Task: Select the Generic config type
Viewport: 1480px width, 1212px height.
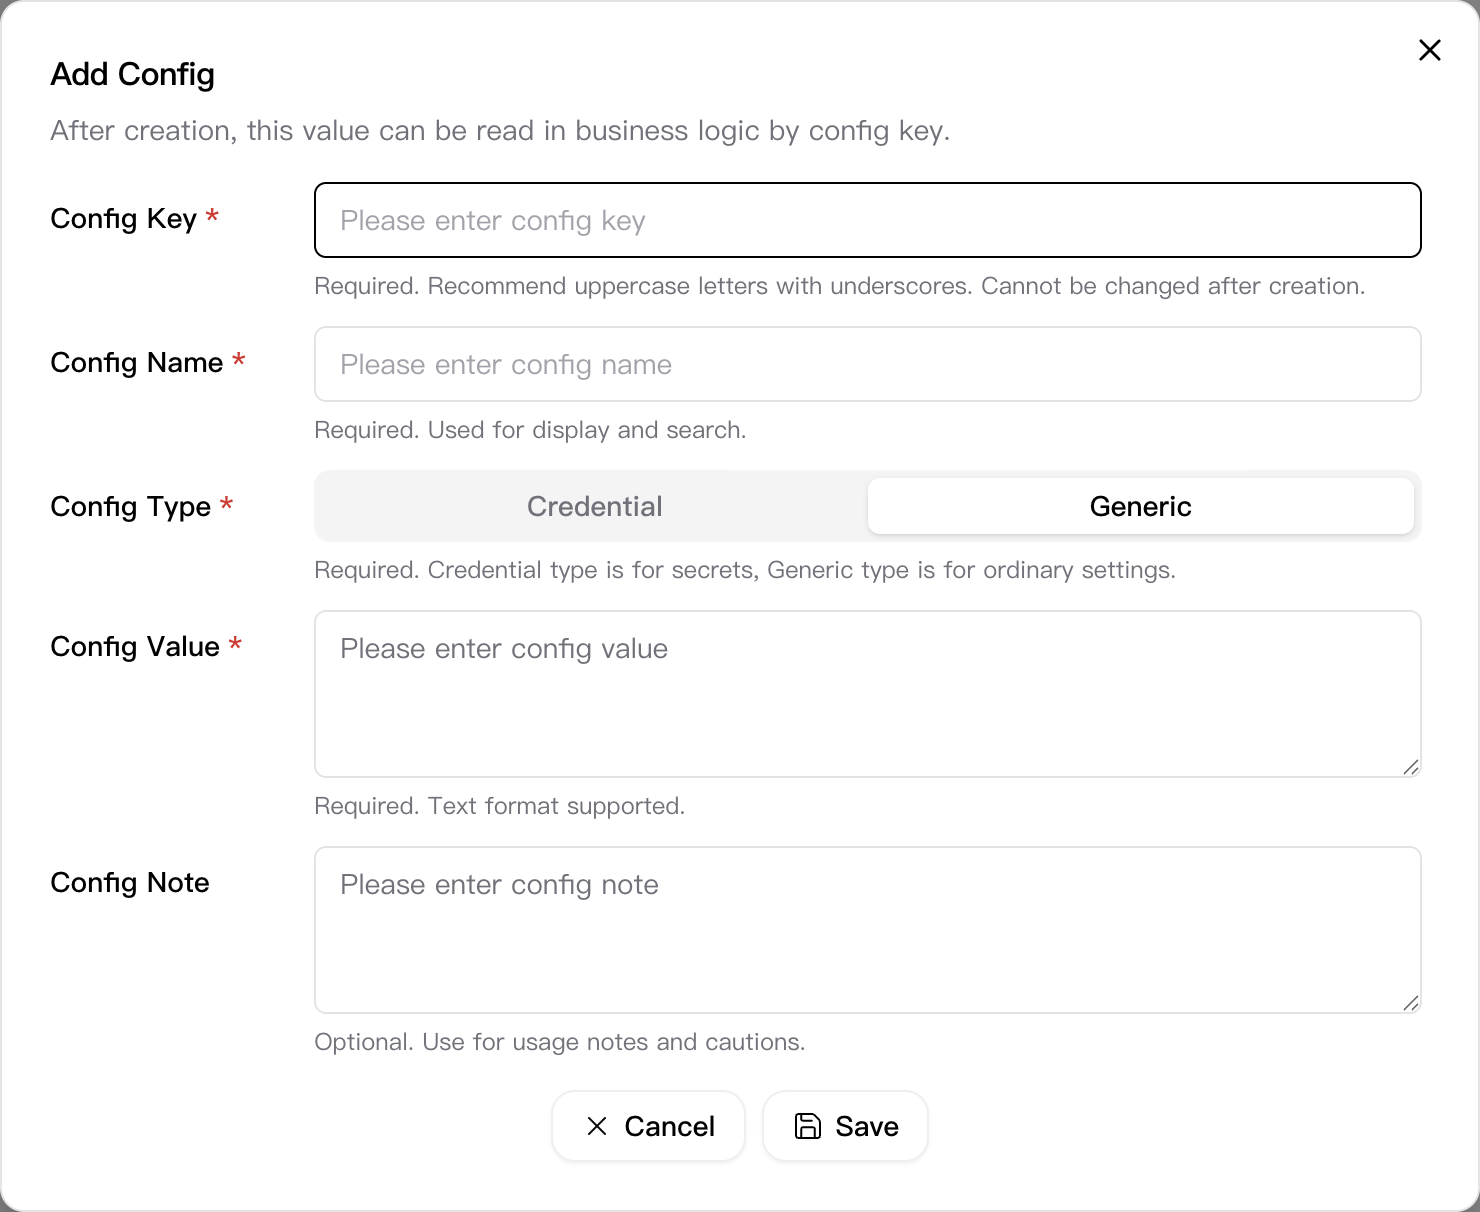Action: [1140, 506]
